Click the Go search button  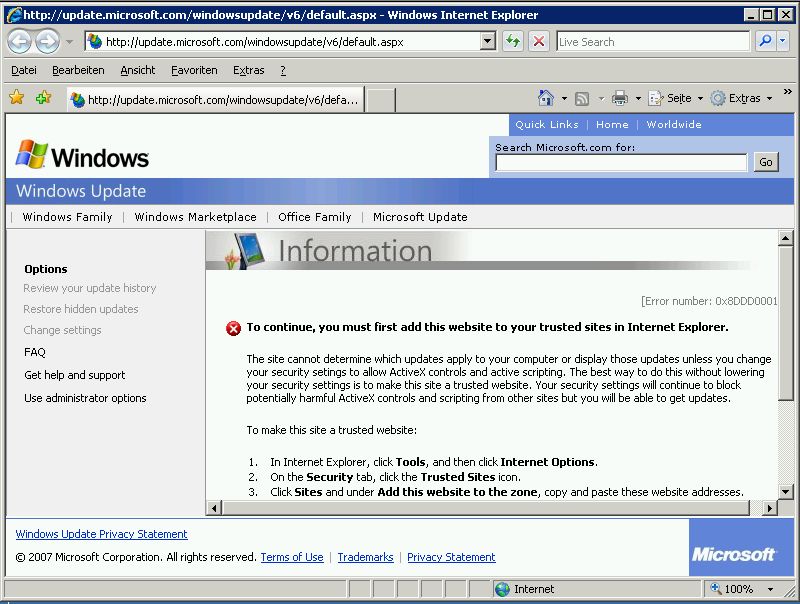[x=766, y=162]
